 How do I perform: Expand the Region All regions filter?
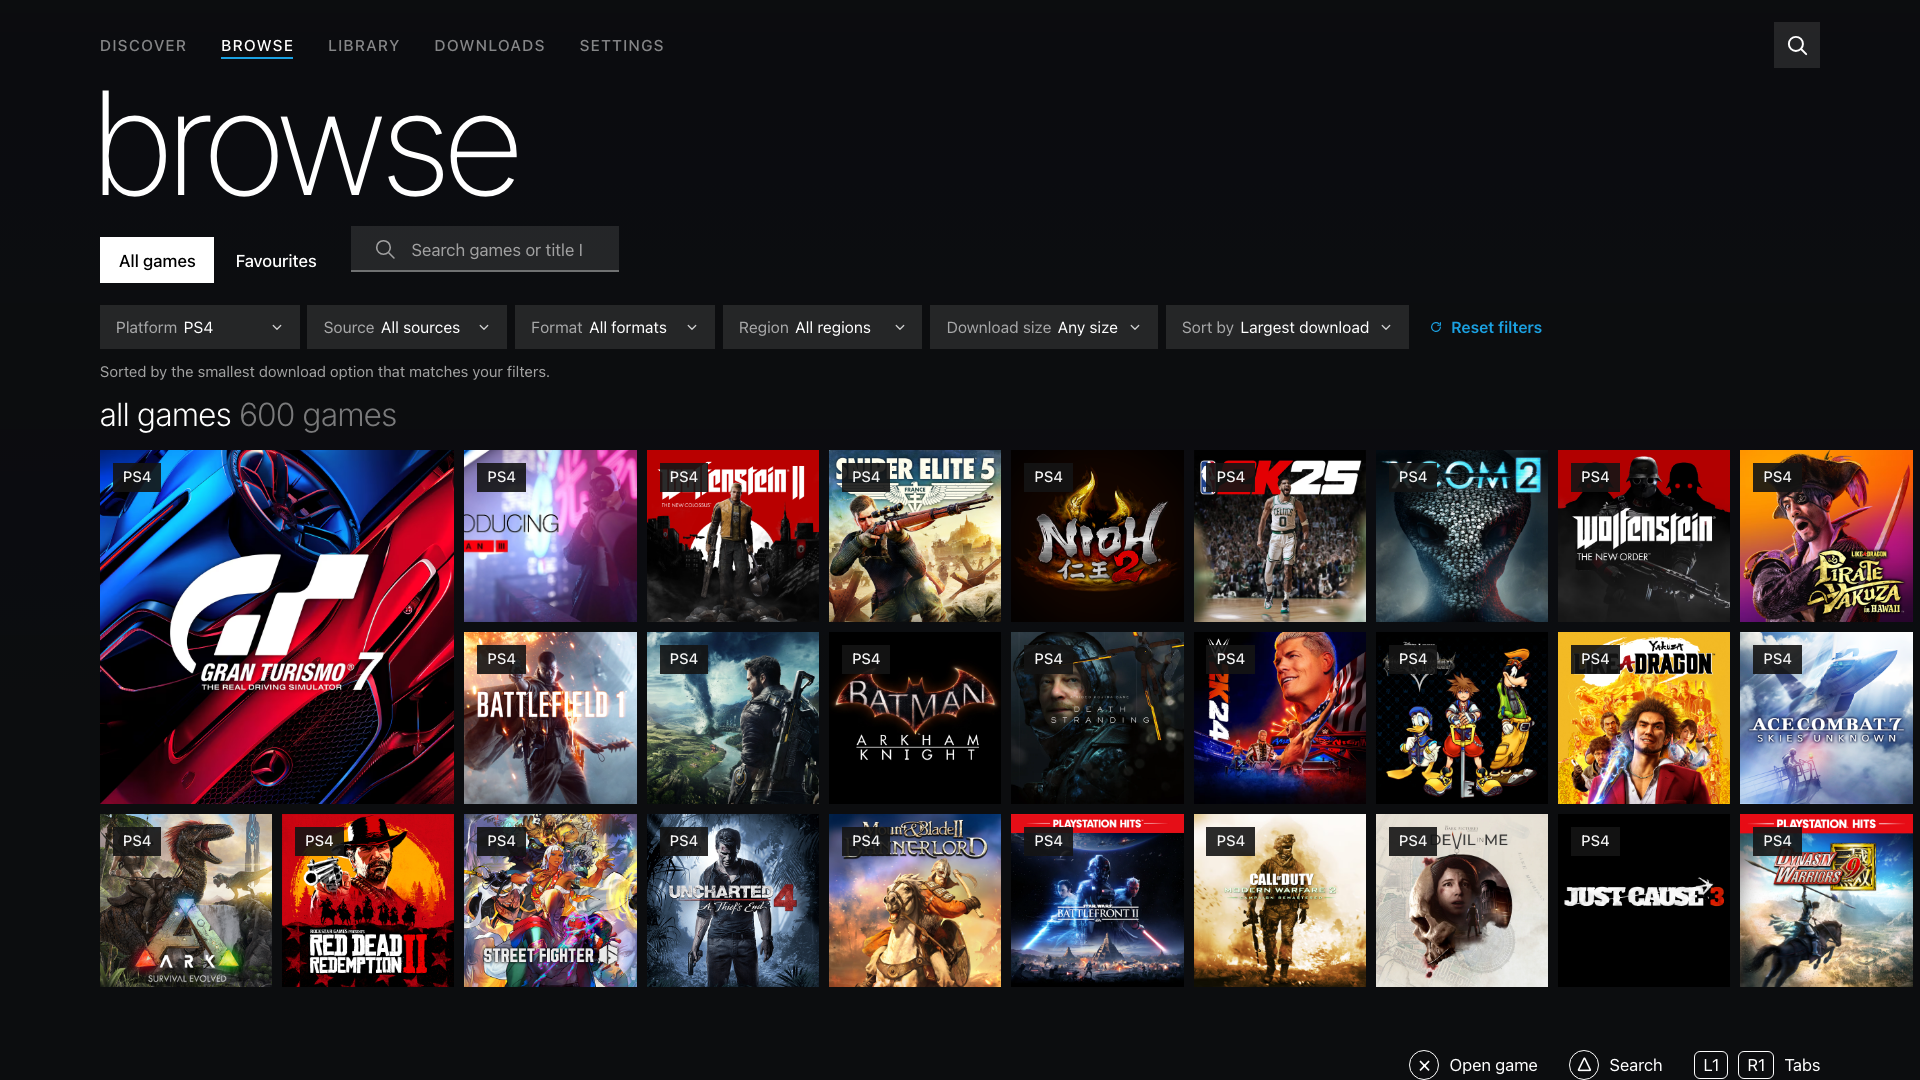tap(822, 327)
